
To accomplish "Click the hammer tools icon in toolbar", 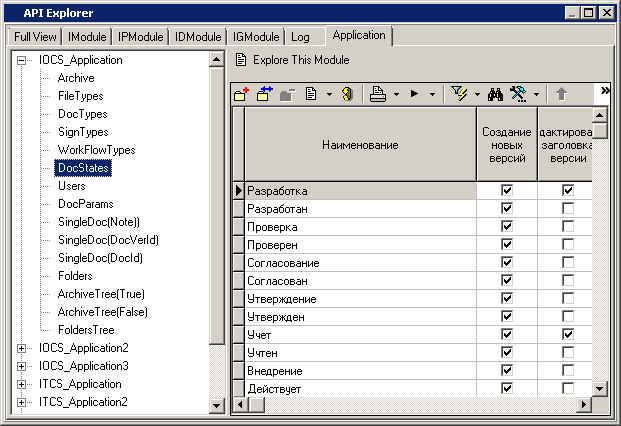I will [518, 94].
